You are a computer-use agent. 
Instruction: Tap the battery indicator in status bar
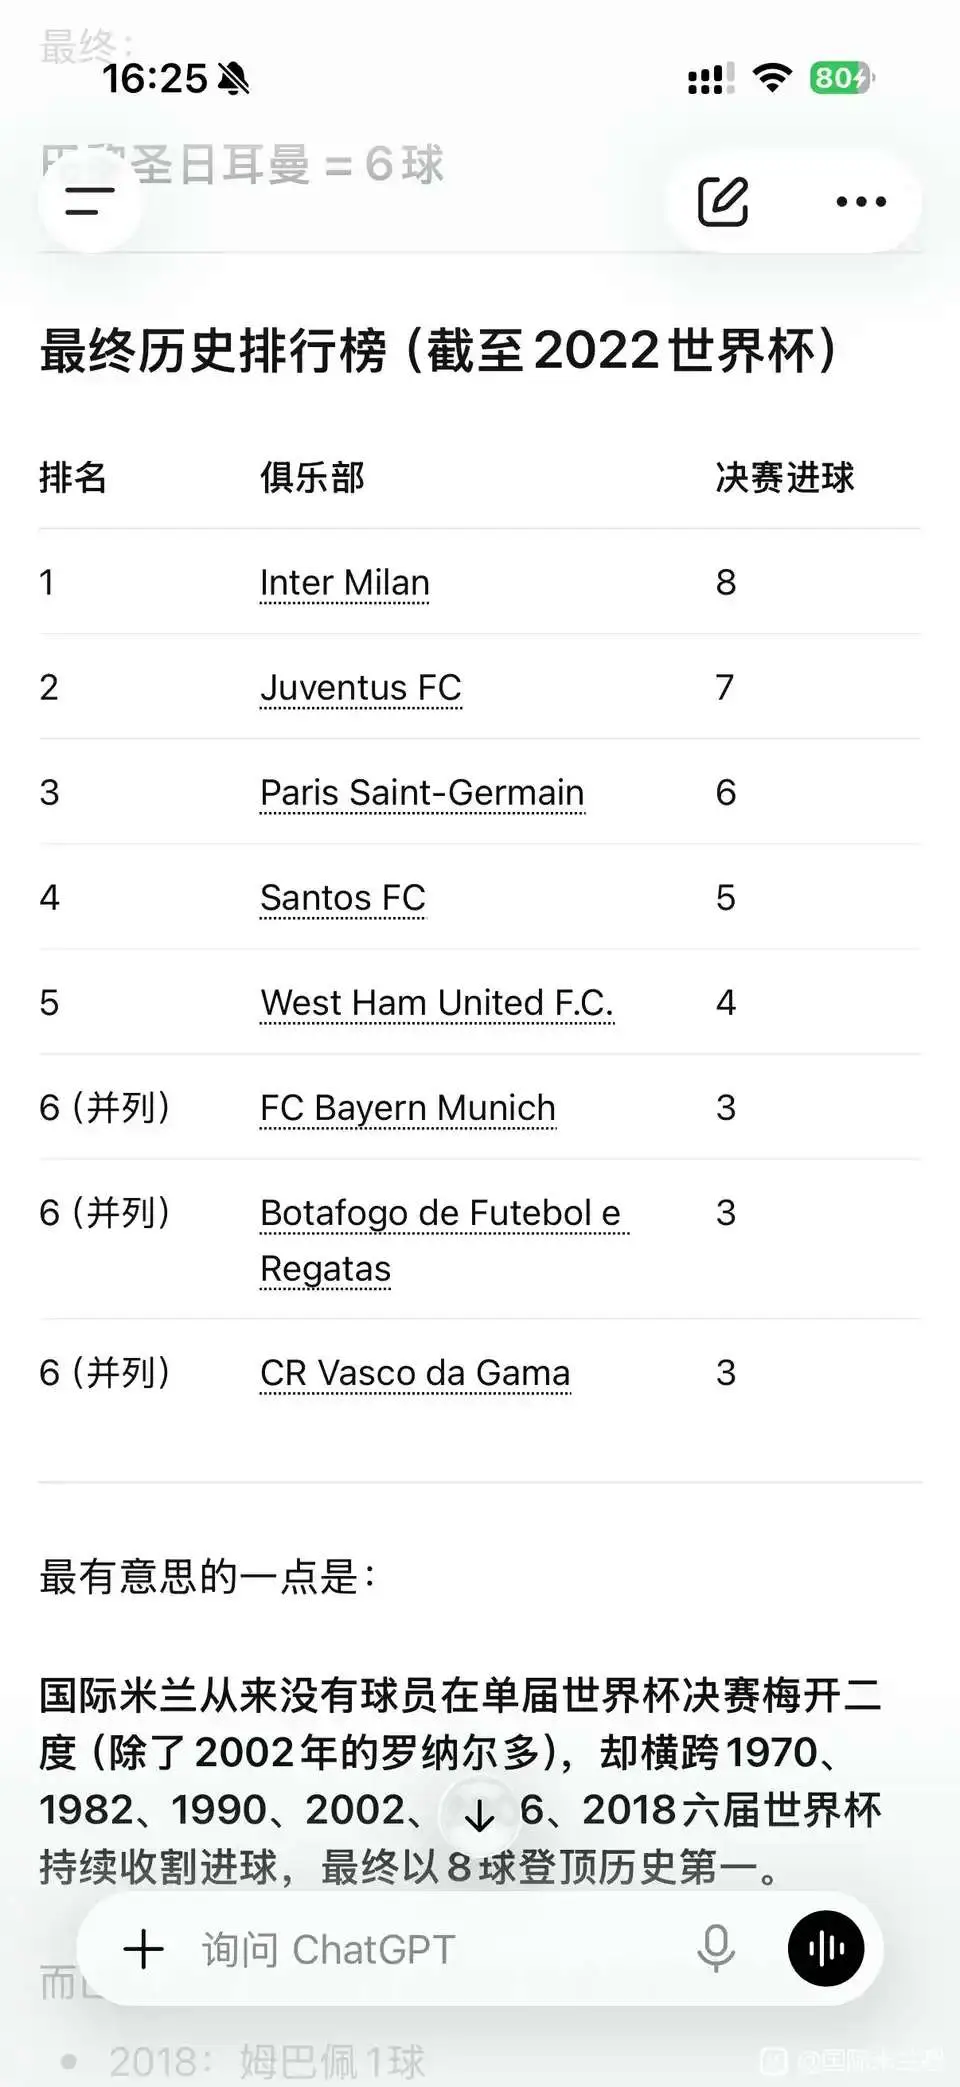tap(842, 78)
